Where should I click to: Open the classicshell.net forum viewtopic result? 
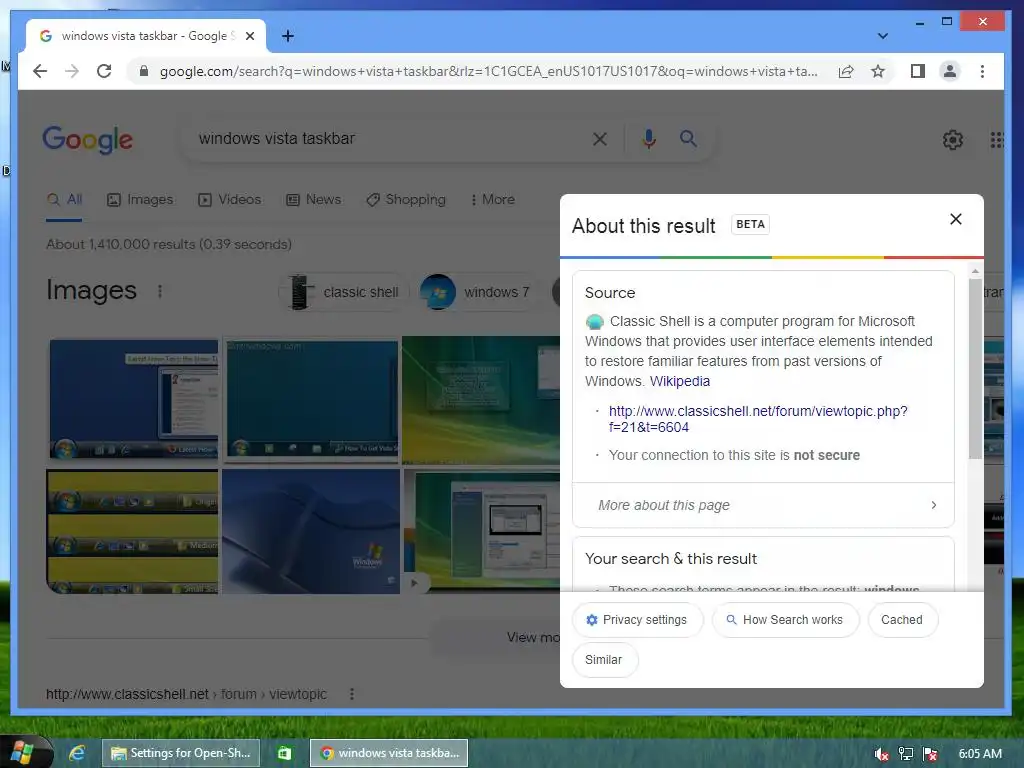click(186, 694)
